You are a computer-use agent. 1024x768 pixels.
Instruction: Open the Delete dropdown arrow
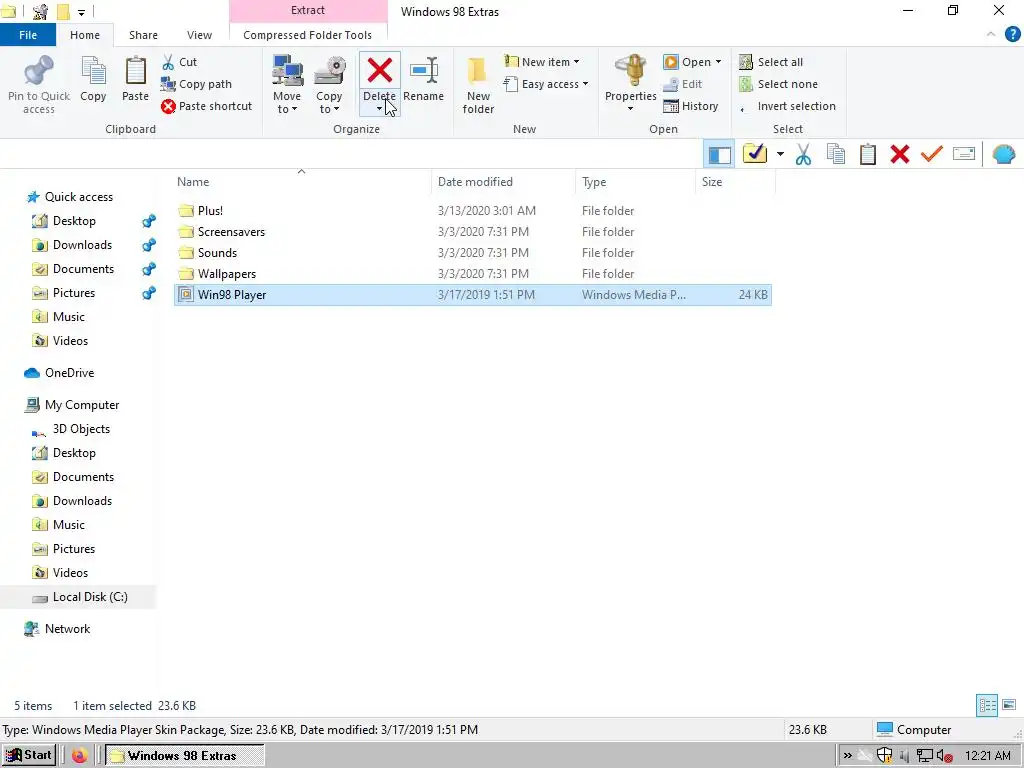point(379,109)
